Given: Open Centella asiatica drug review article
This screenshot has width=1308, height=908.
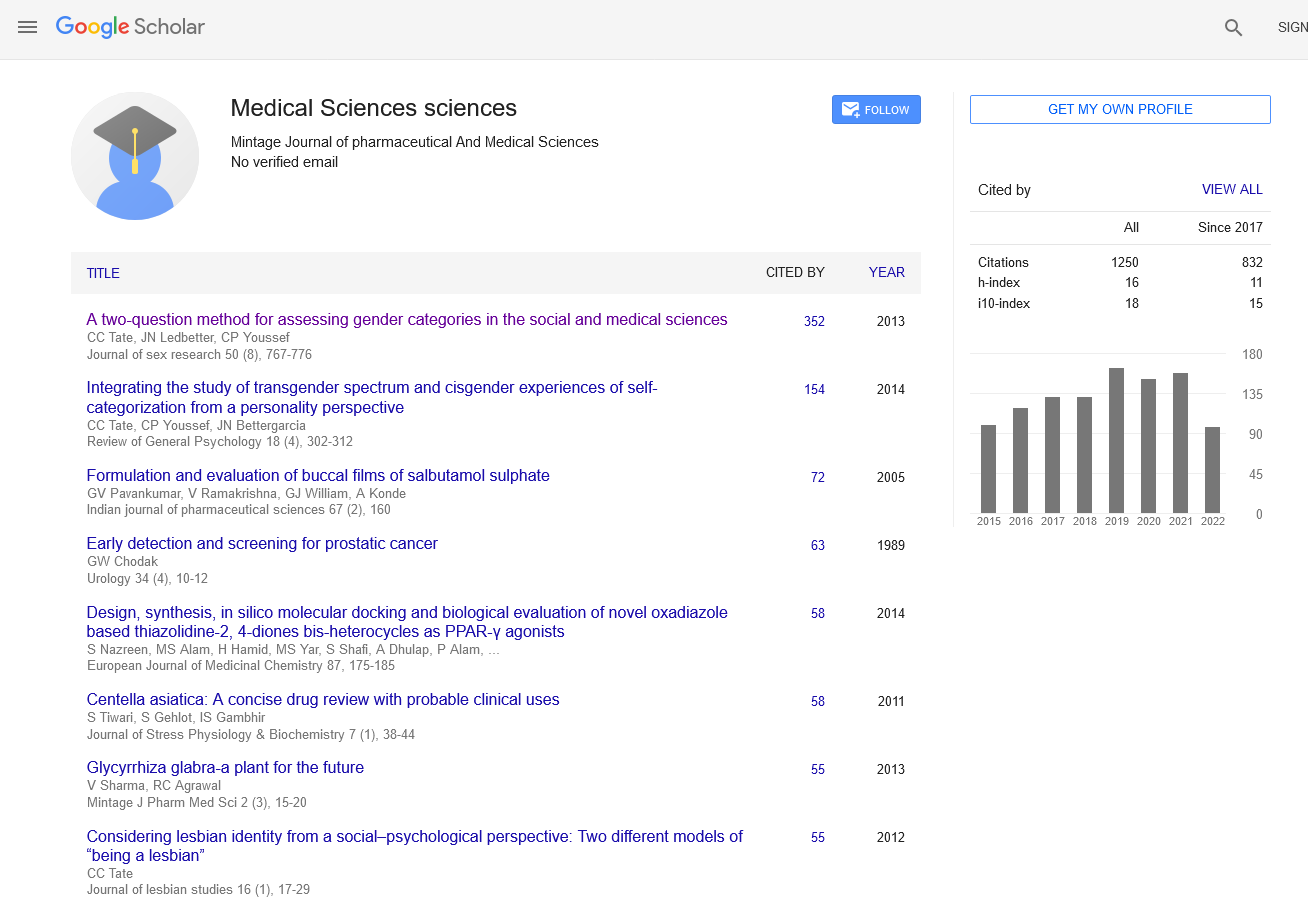Looking at the screenshot, I should (323, 700).
